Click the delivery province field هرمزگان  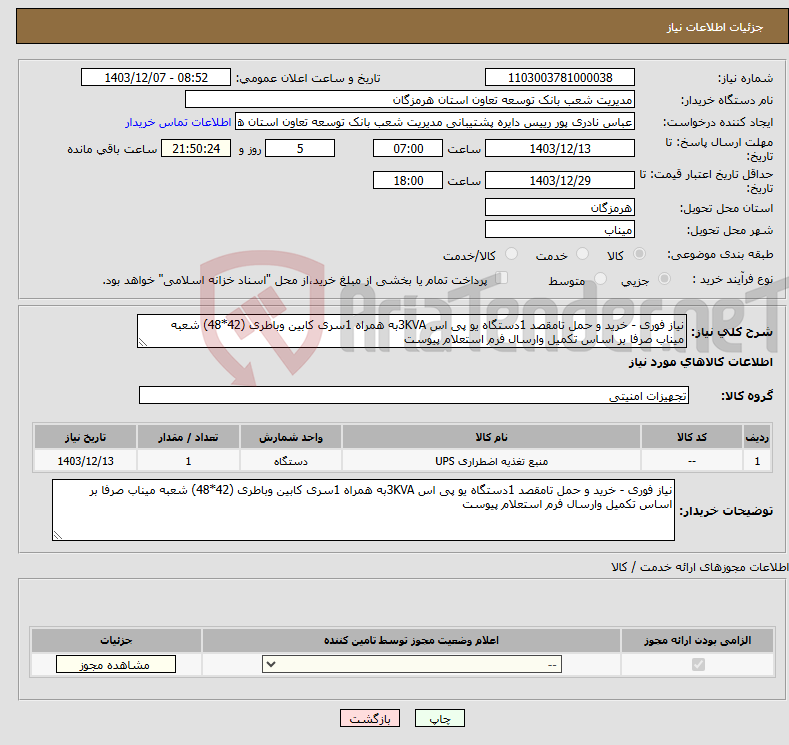pos(560,207)
